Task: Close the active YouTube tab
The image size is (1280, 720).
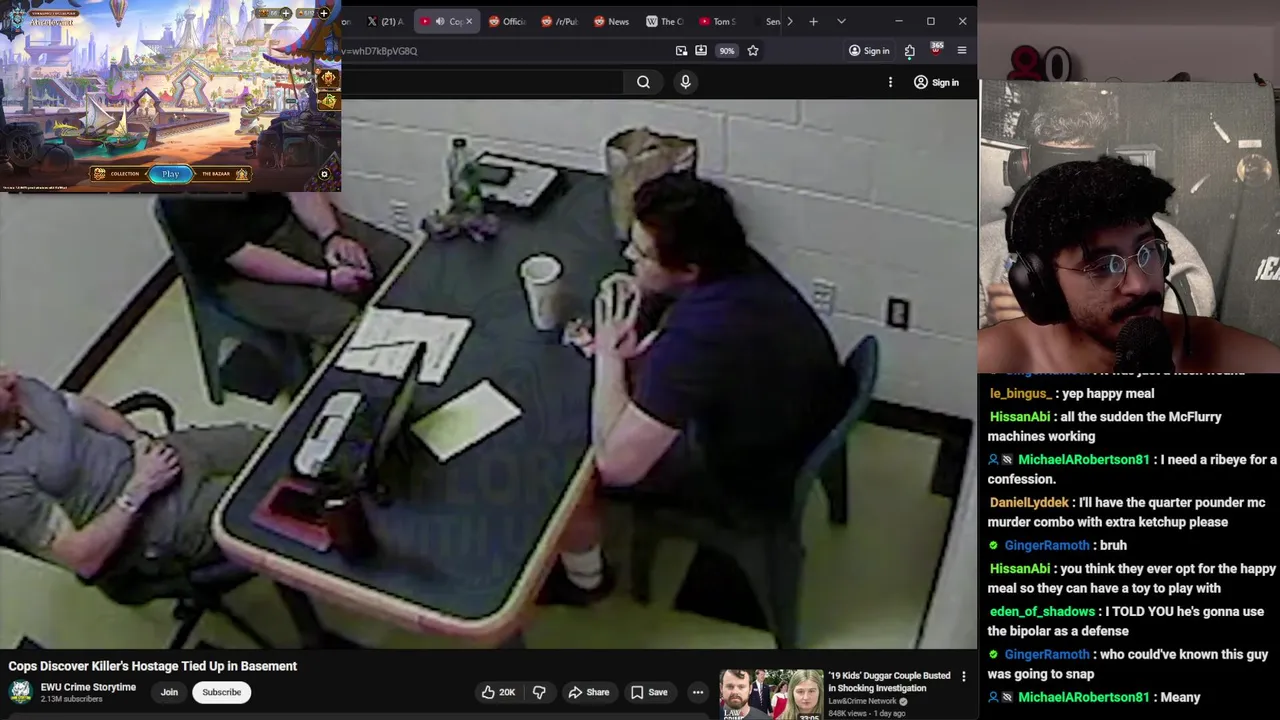Action: coord(469,21)
